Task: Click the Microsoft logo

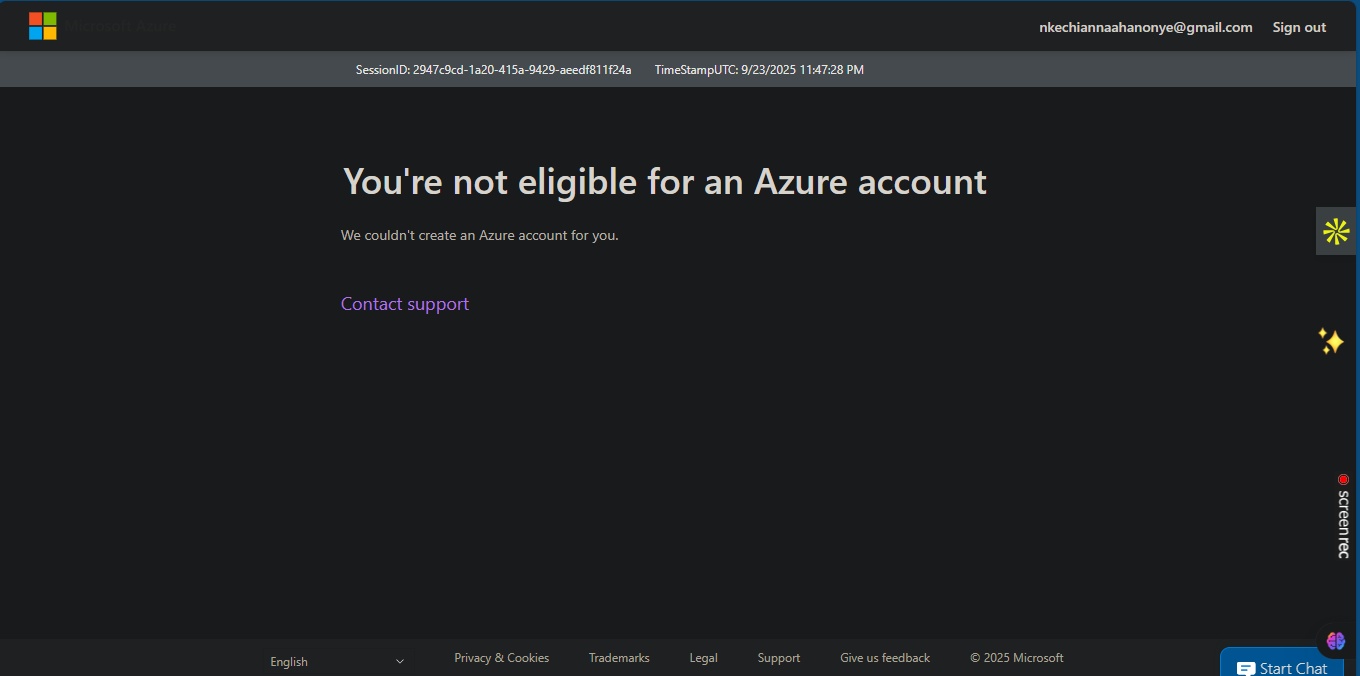Action: [43, 25]
